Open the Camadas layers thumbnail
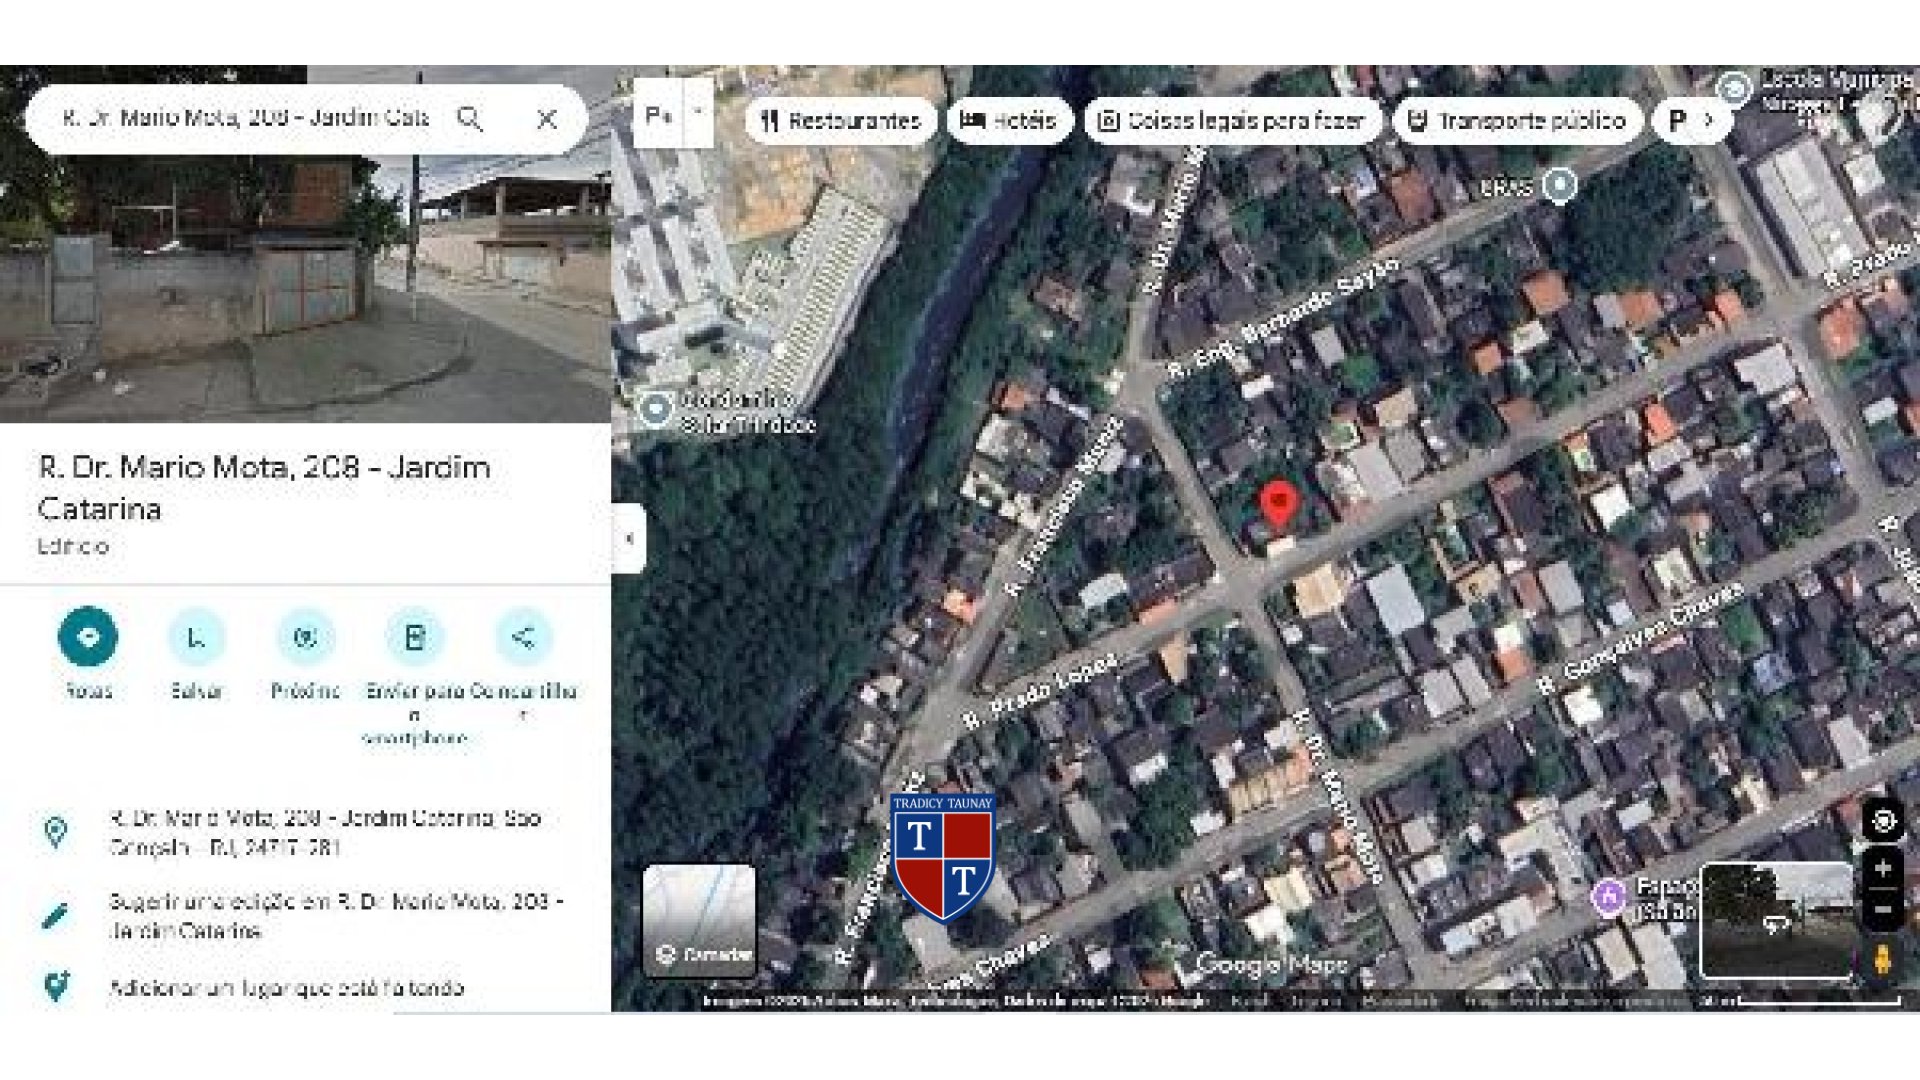The image size is (1920, 1080). click(699, 920)
